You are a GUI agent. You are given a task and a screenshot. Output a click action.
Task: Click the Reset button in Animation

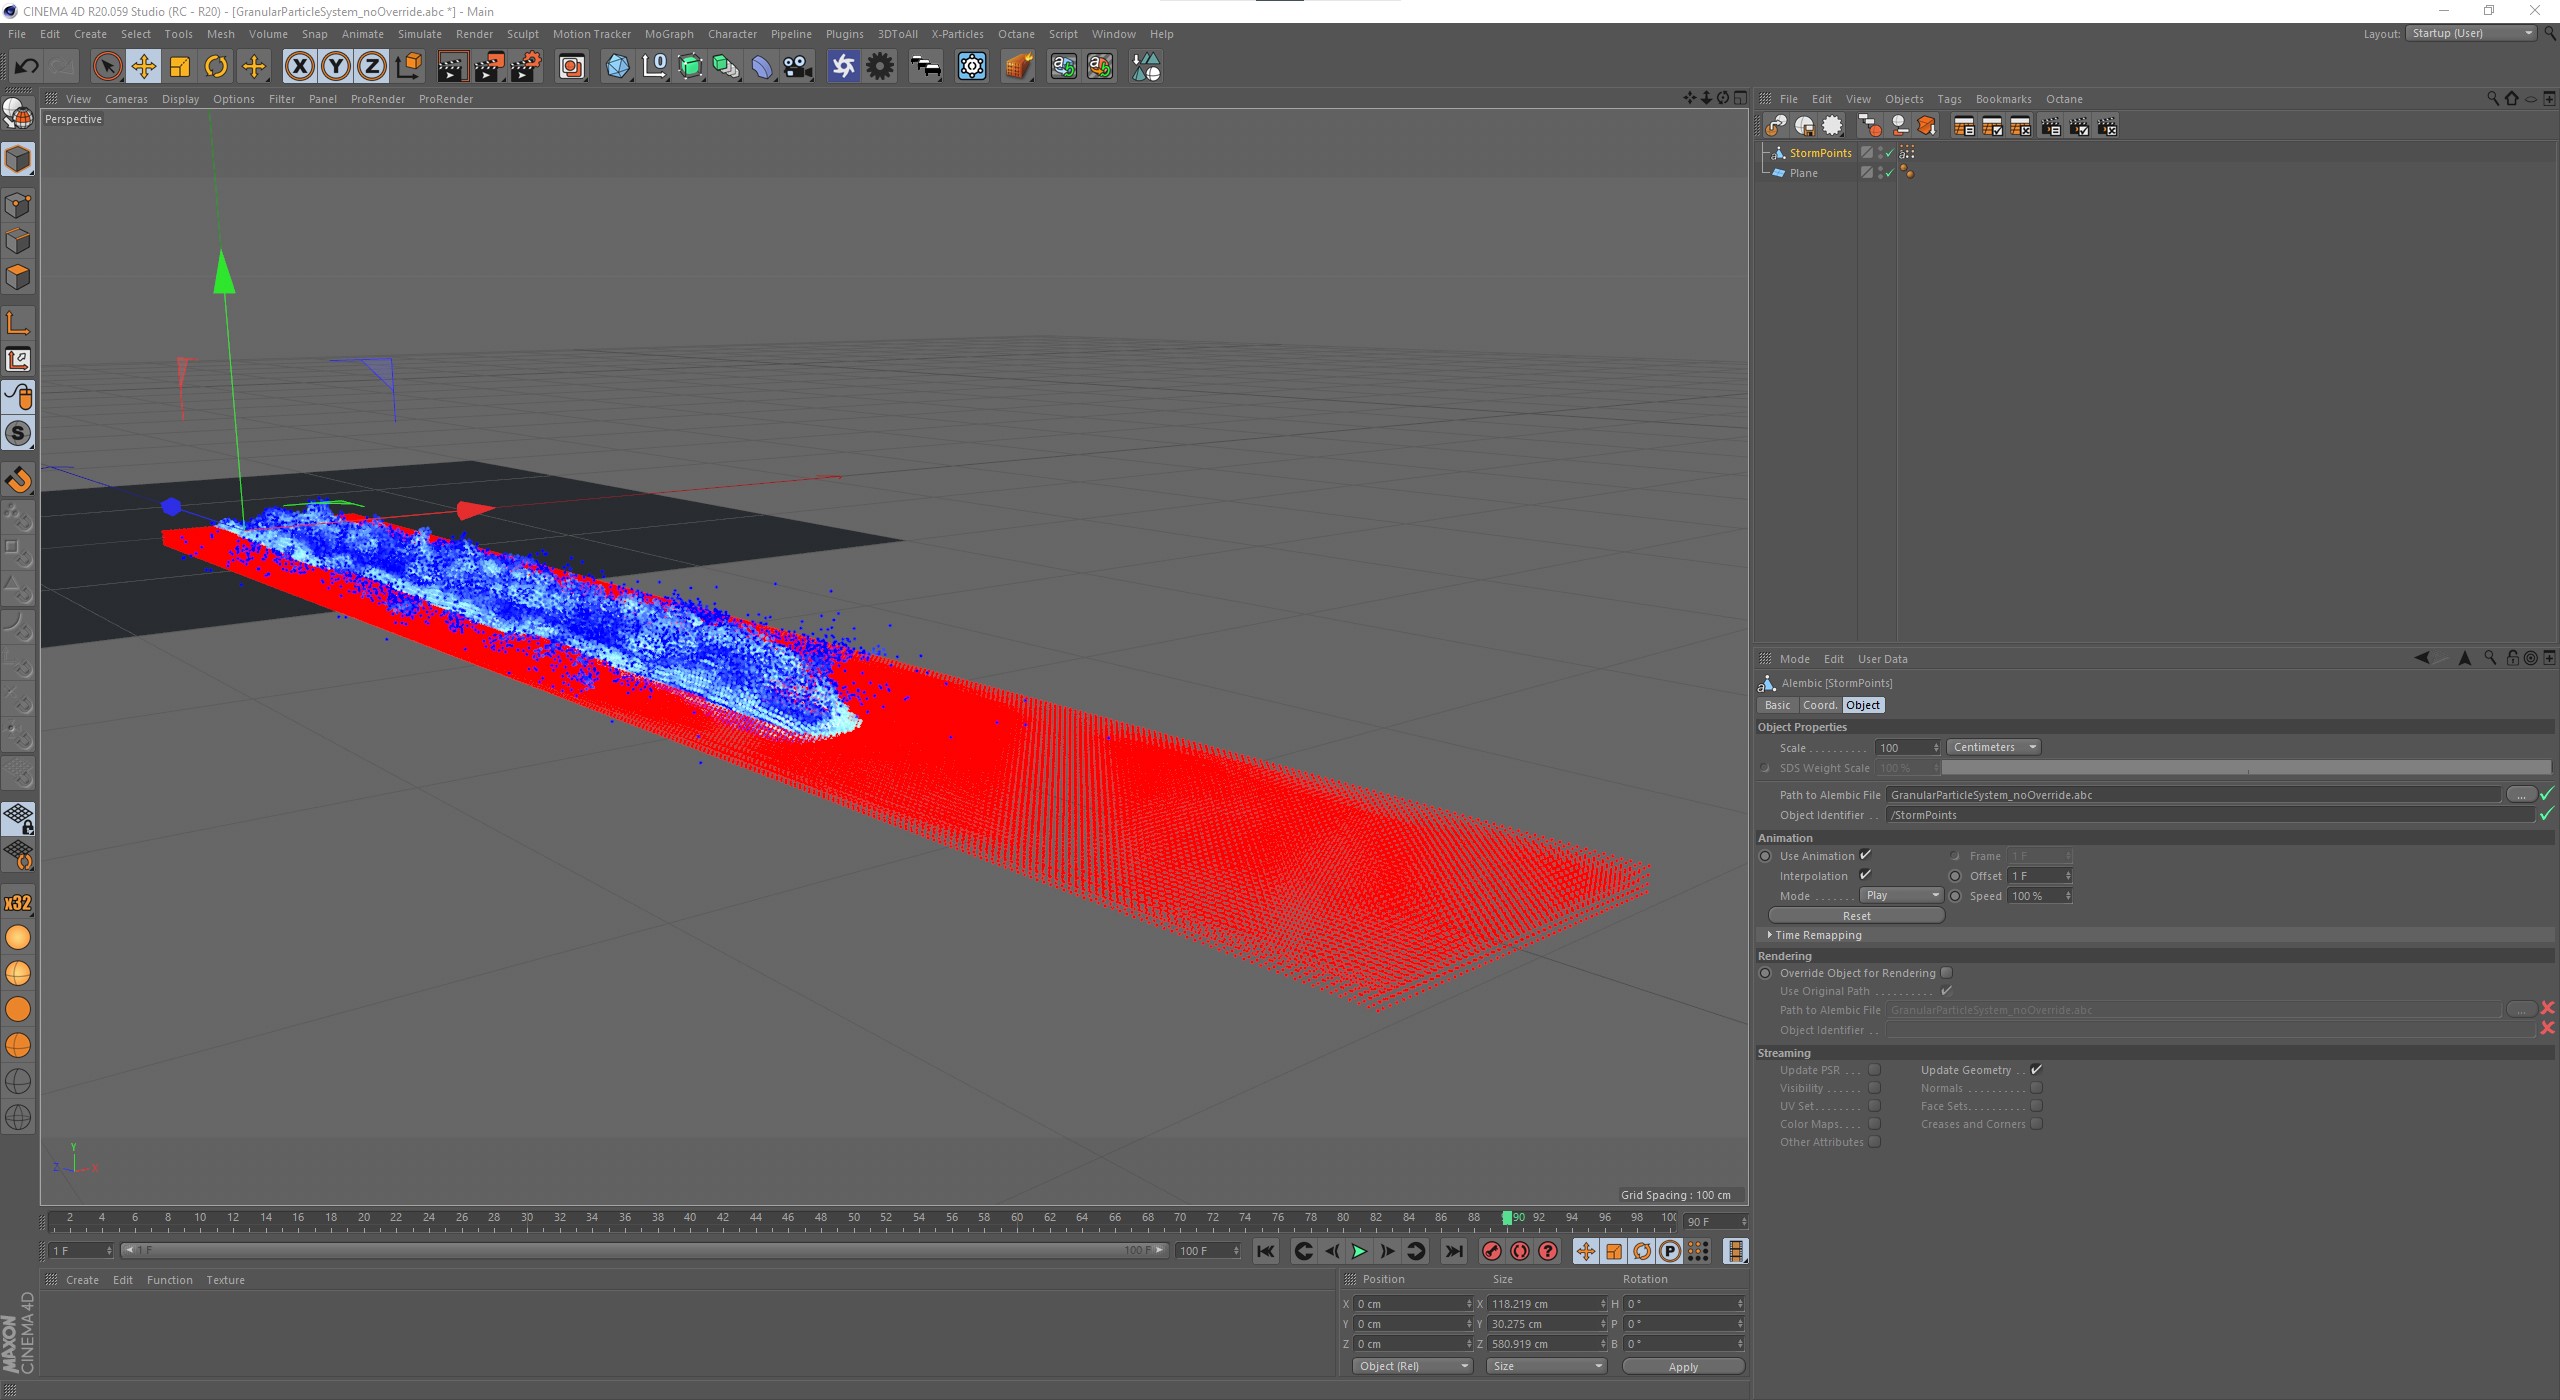click(x=1856, y=915)
